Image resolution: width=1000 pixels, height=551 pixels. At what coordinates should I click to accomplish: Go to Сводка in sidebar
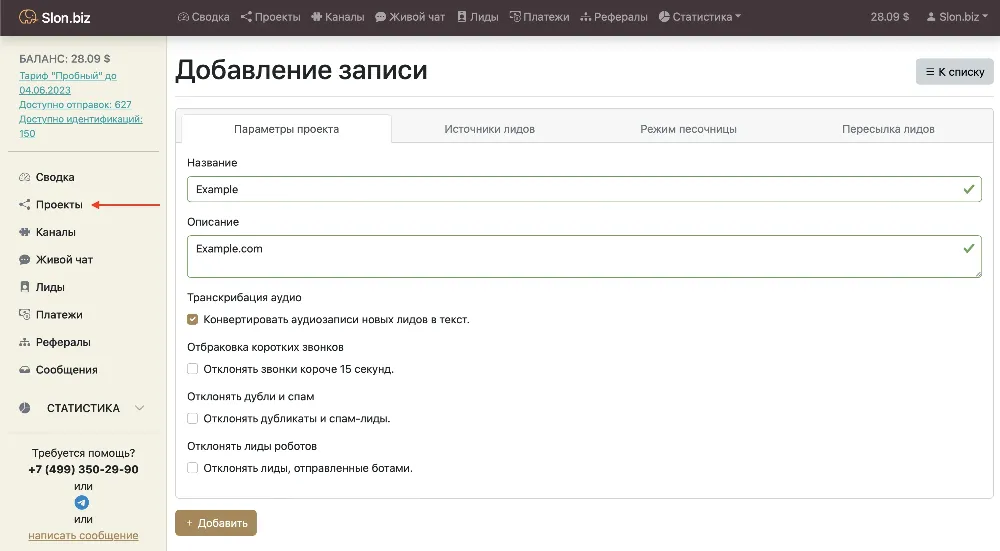tap(55, 177)
